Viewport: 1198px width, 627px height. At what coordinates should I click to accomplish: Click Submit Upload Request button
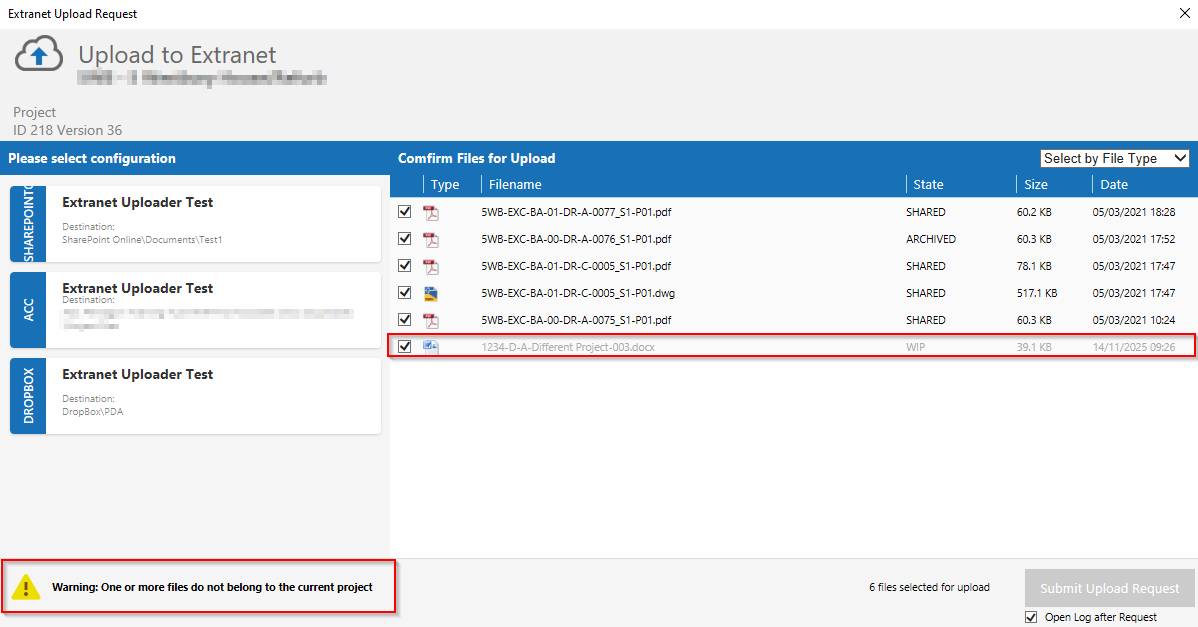point(1109,588)
